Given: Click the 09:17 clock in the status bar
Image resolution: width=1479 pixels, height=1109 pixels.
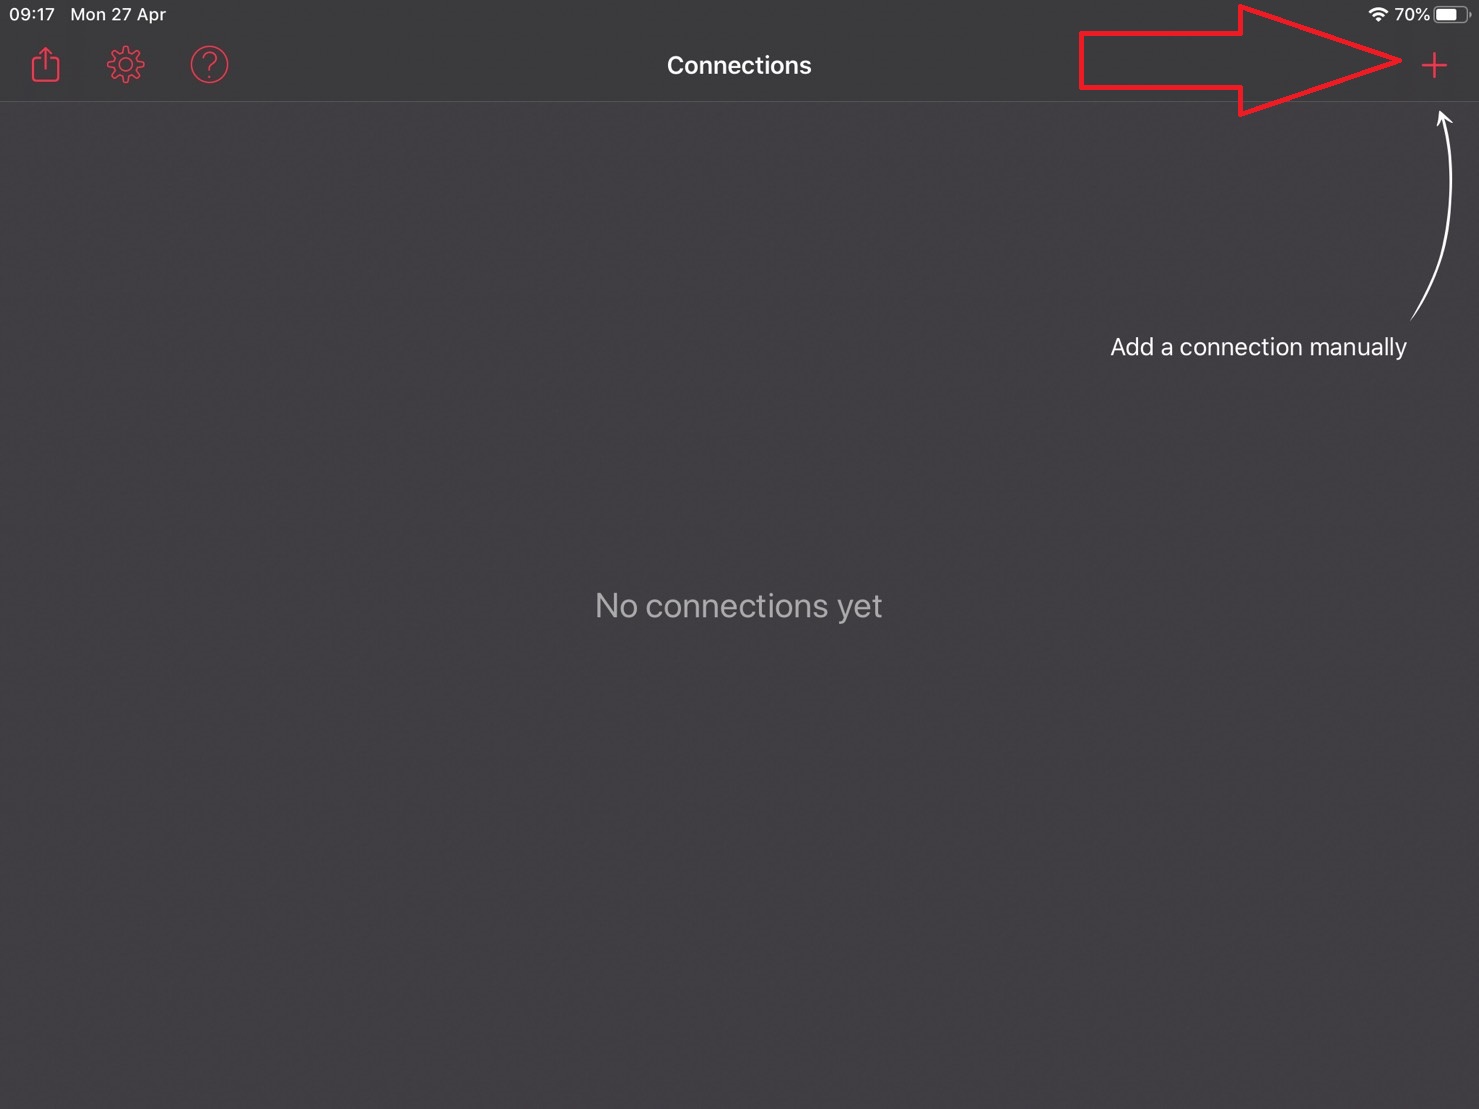Looking at the screenshot, I should click(x=32, y=14).
